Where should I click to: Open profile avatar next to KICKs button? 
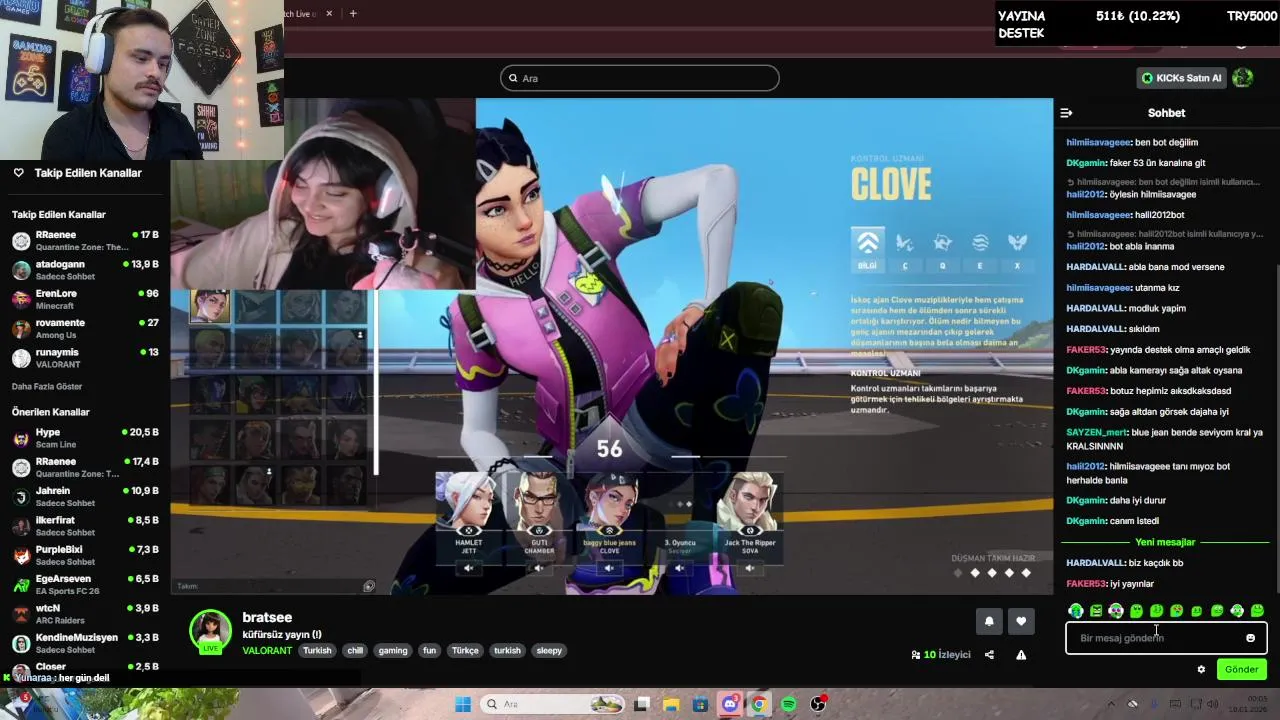1243,78
